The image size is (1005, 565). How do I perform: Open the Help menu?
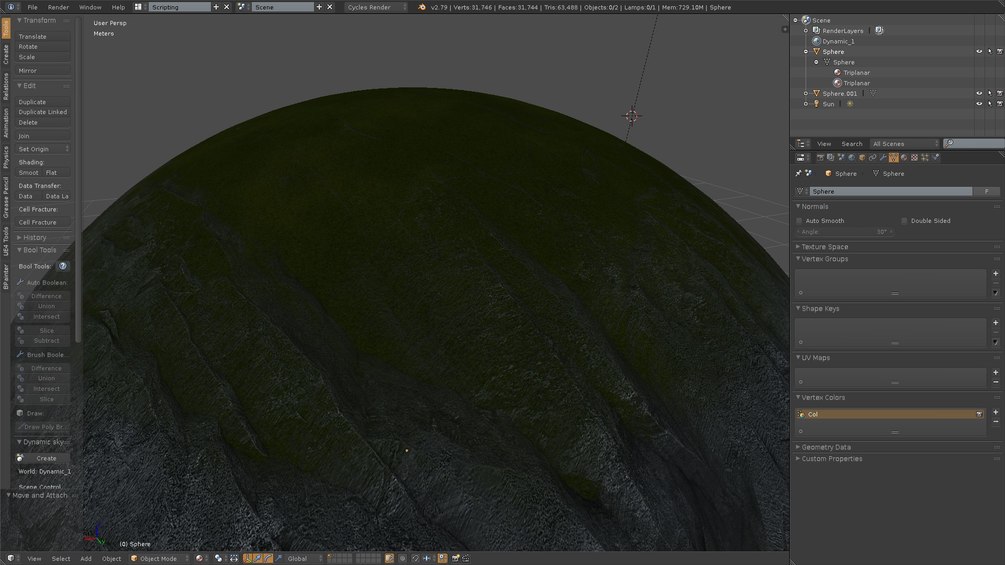pos(119,7)
